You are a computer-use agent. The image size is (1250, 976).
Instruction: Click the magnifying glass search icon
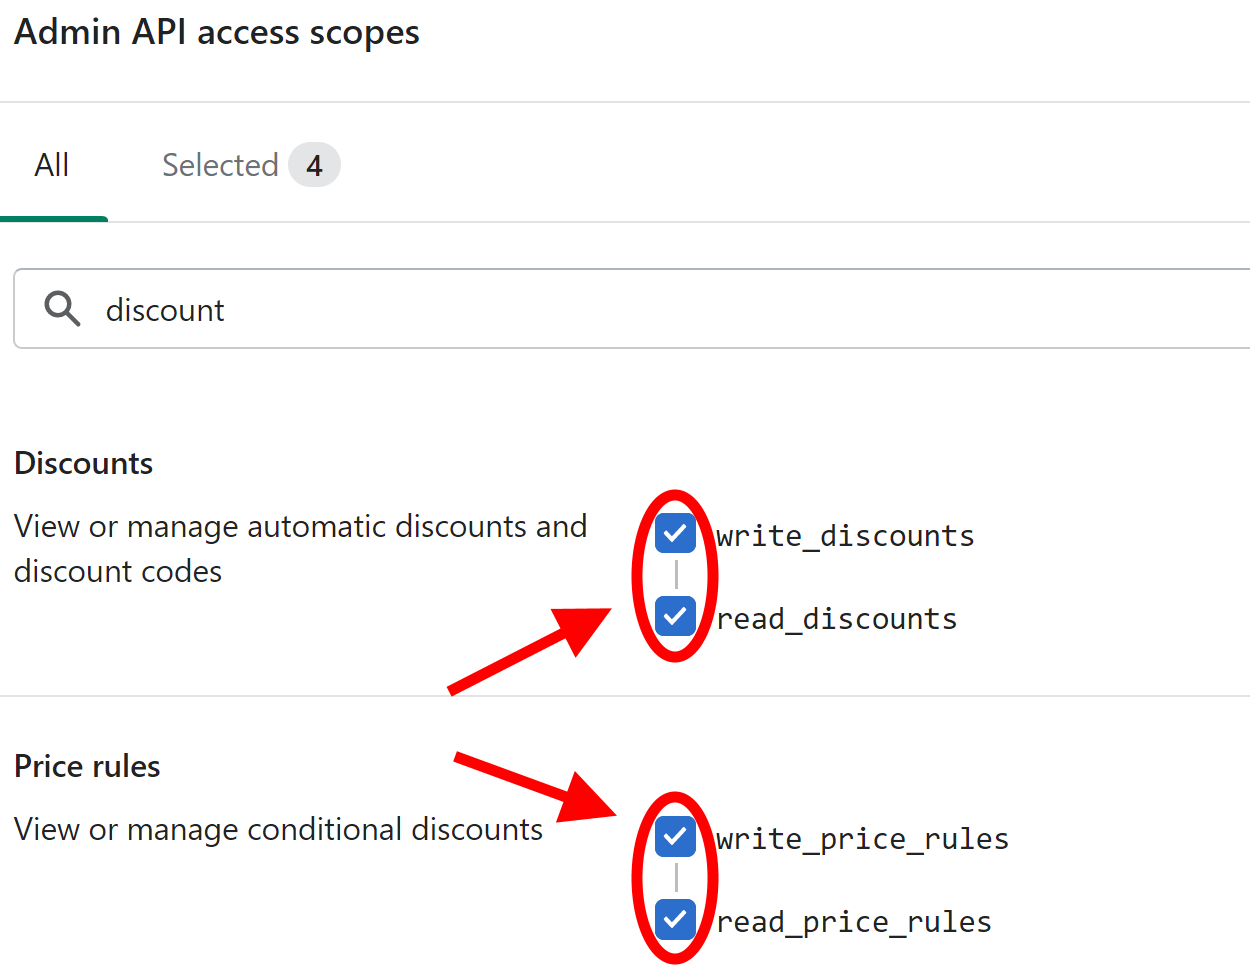click(62, 309)
